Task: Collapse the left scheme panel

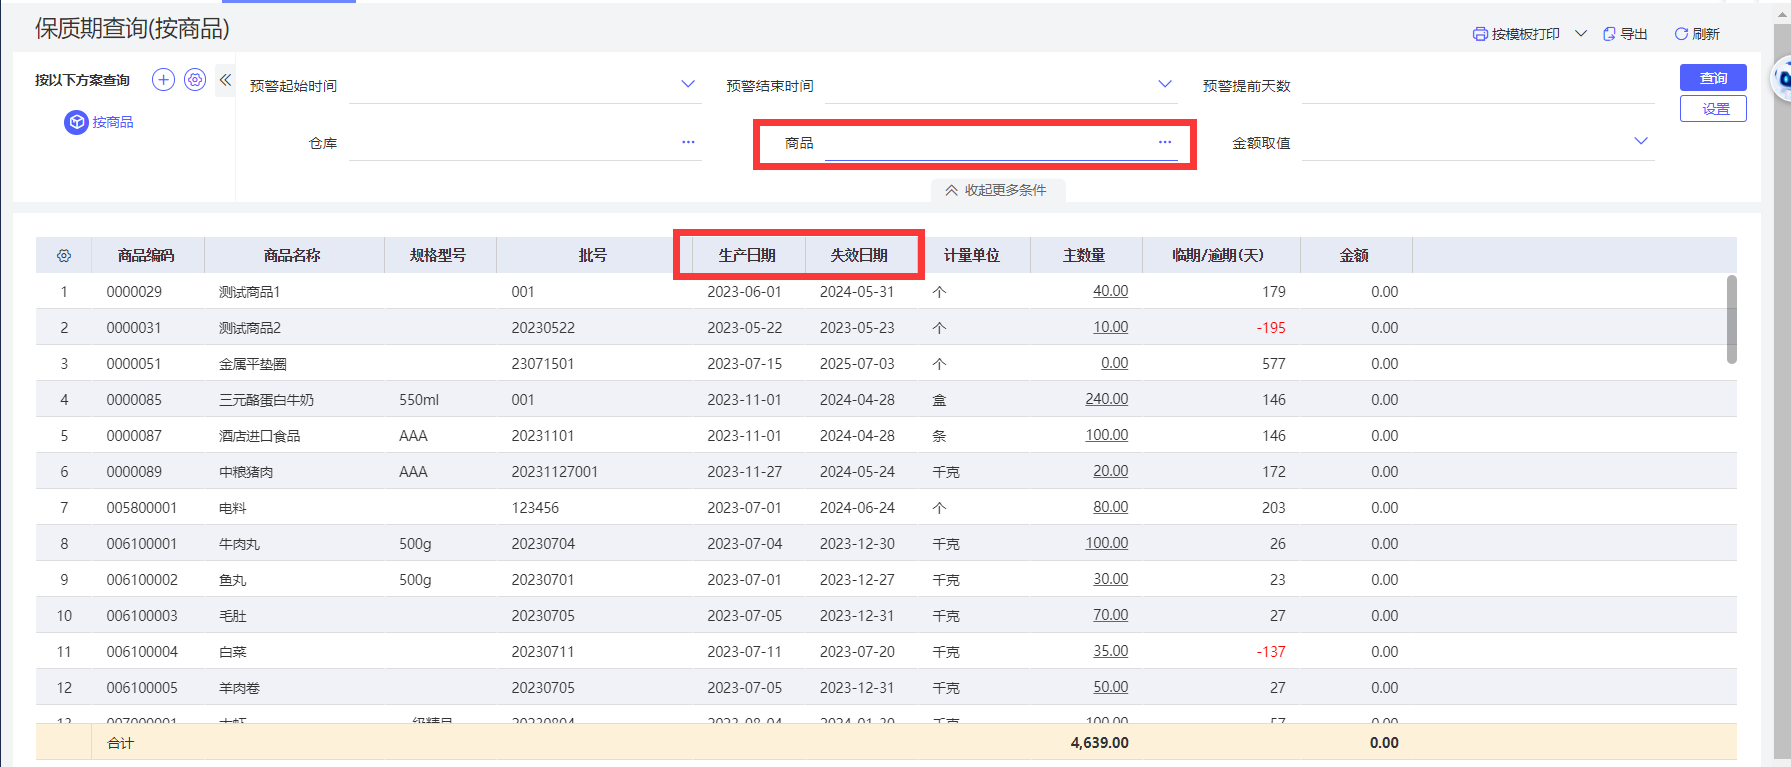Action: point(225,80)
